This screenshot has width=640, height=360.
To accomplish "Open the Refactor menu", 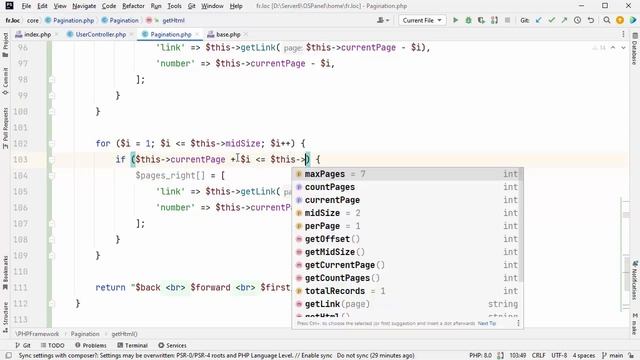I will [133, 6].
